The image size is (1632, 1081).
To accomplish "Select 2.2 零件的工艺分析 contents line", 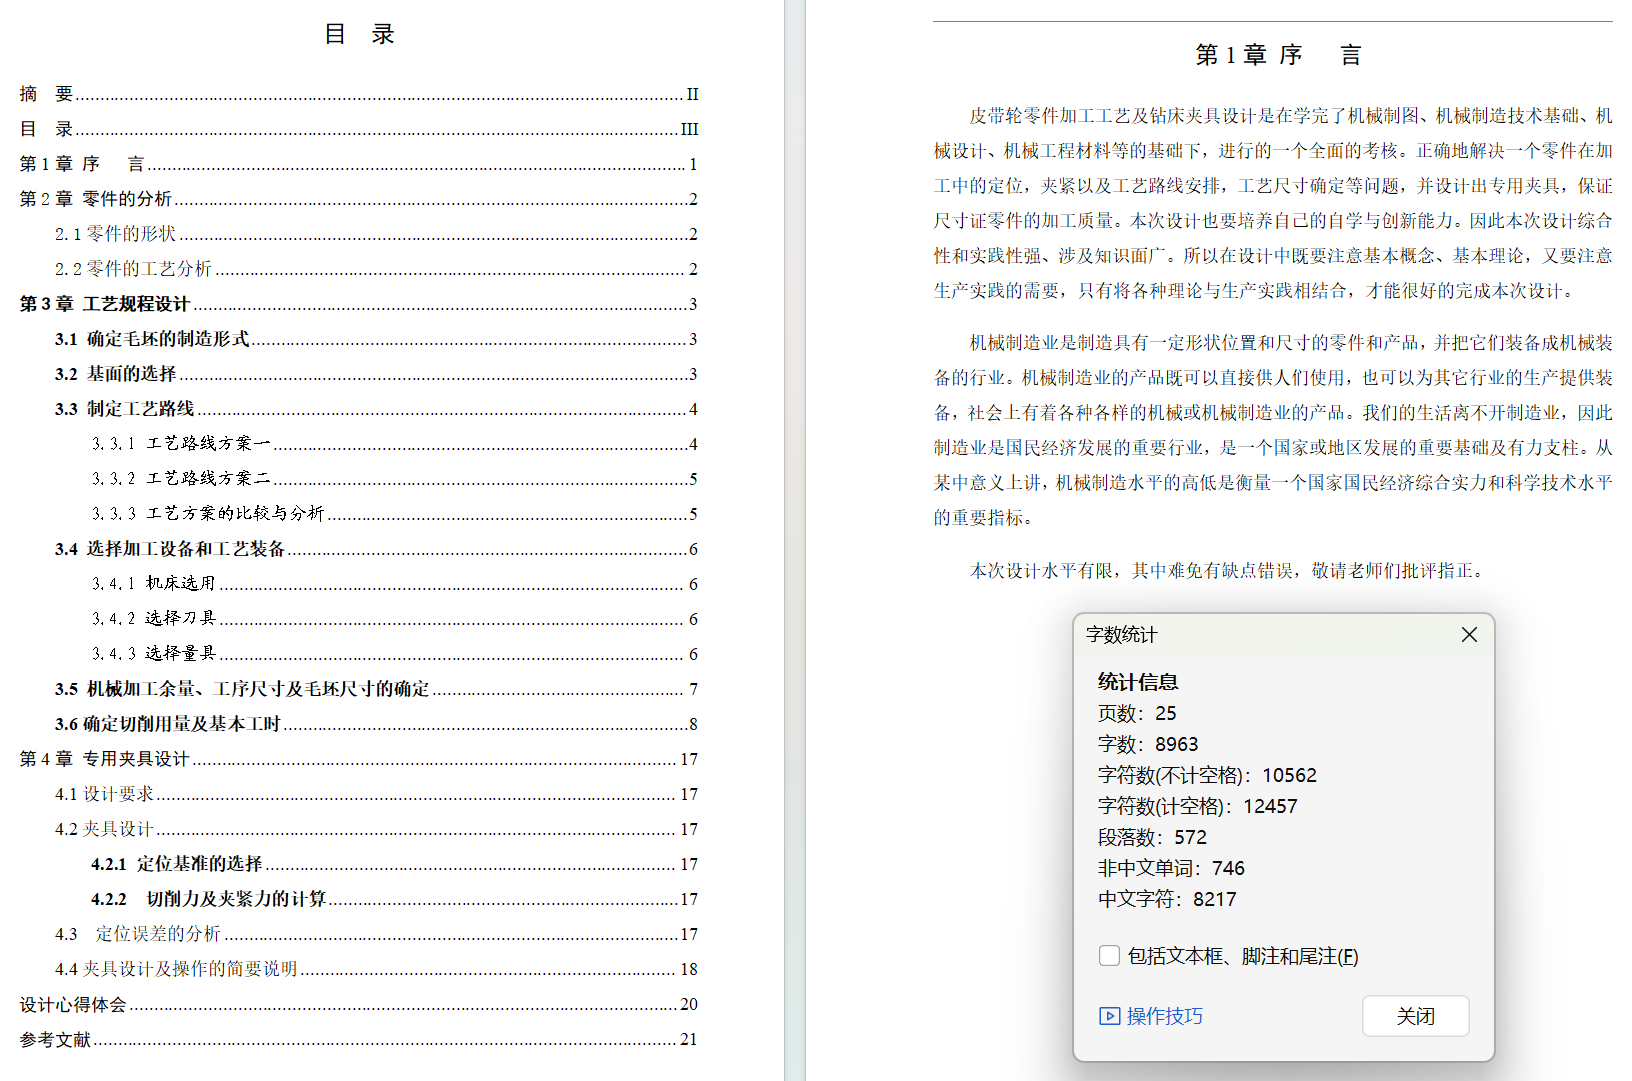I will tap(133, 269).
